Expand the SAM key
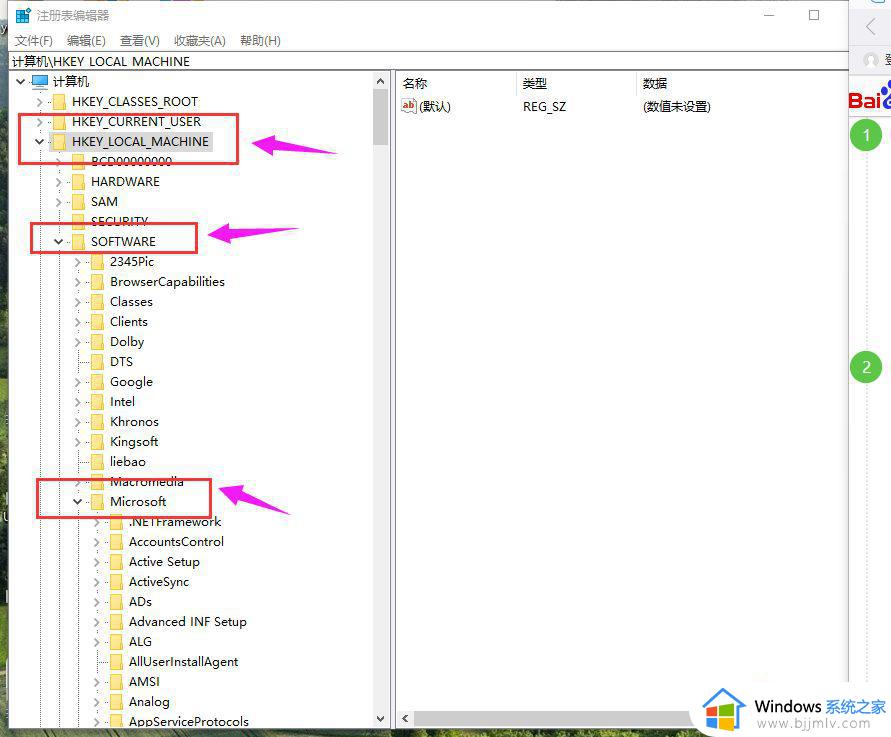Image resolution: width=891 pixels, height=737 pixels. [59, 202]
